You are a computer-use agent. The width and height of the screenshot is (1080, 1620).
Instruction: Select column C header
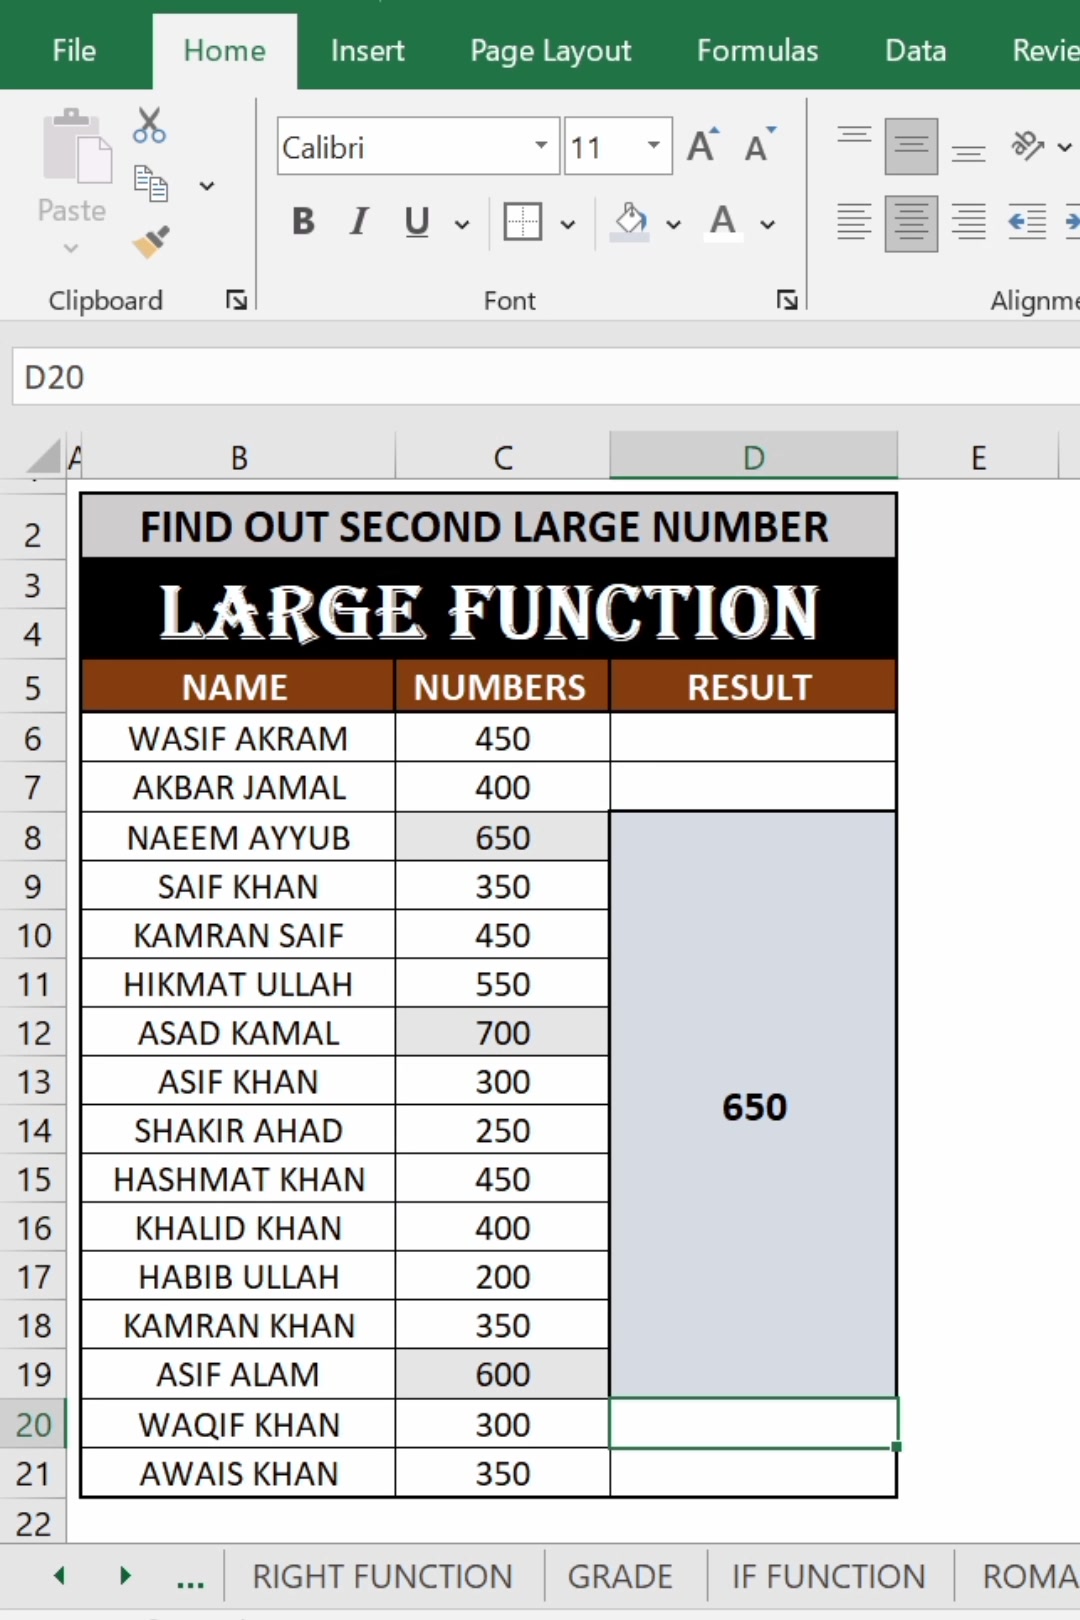pos(503,457)
